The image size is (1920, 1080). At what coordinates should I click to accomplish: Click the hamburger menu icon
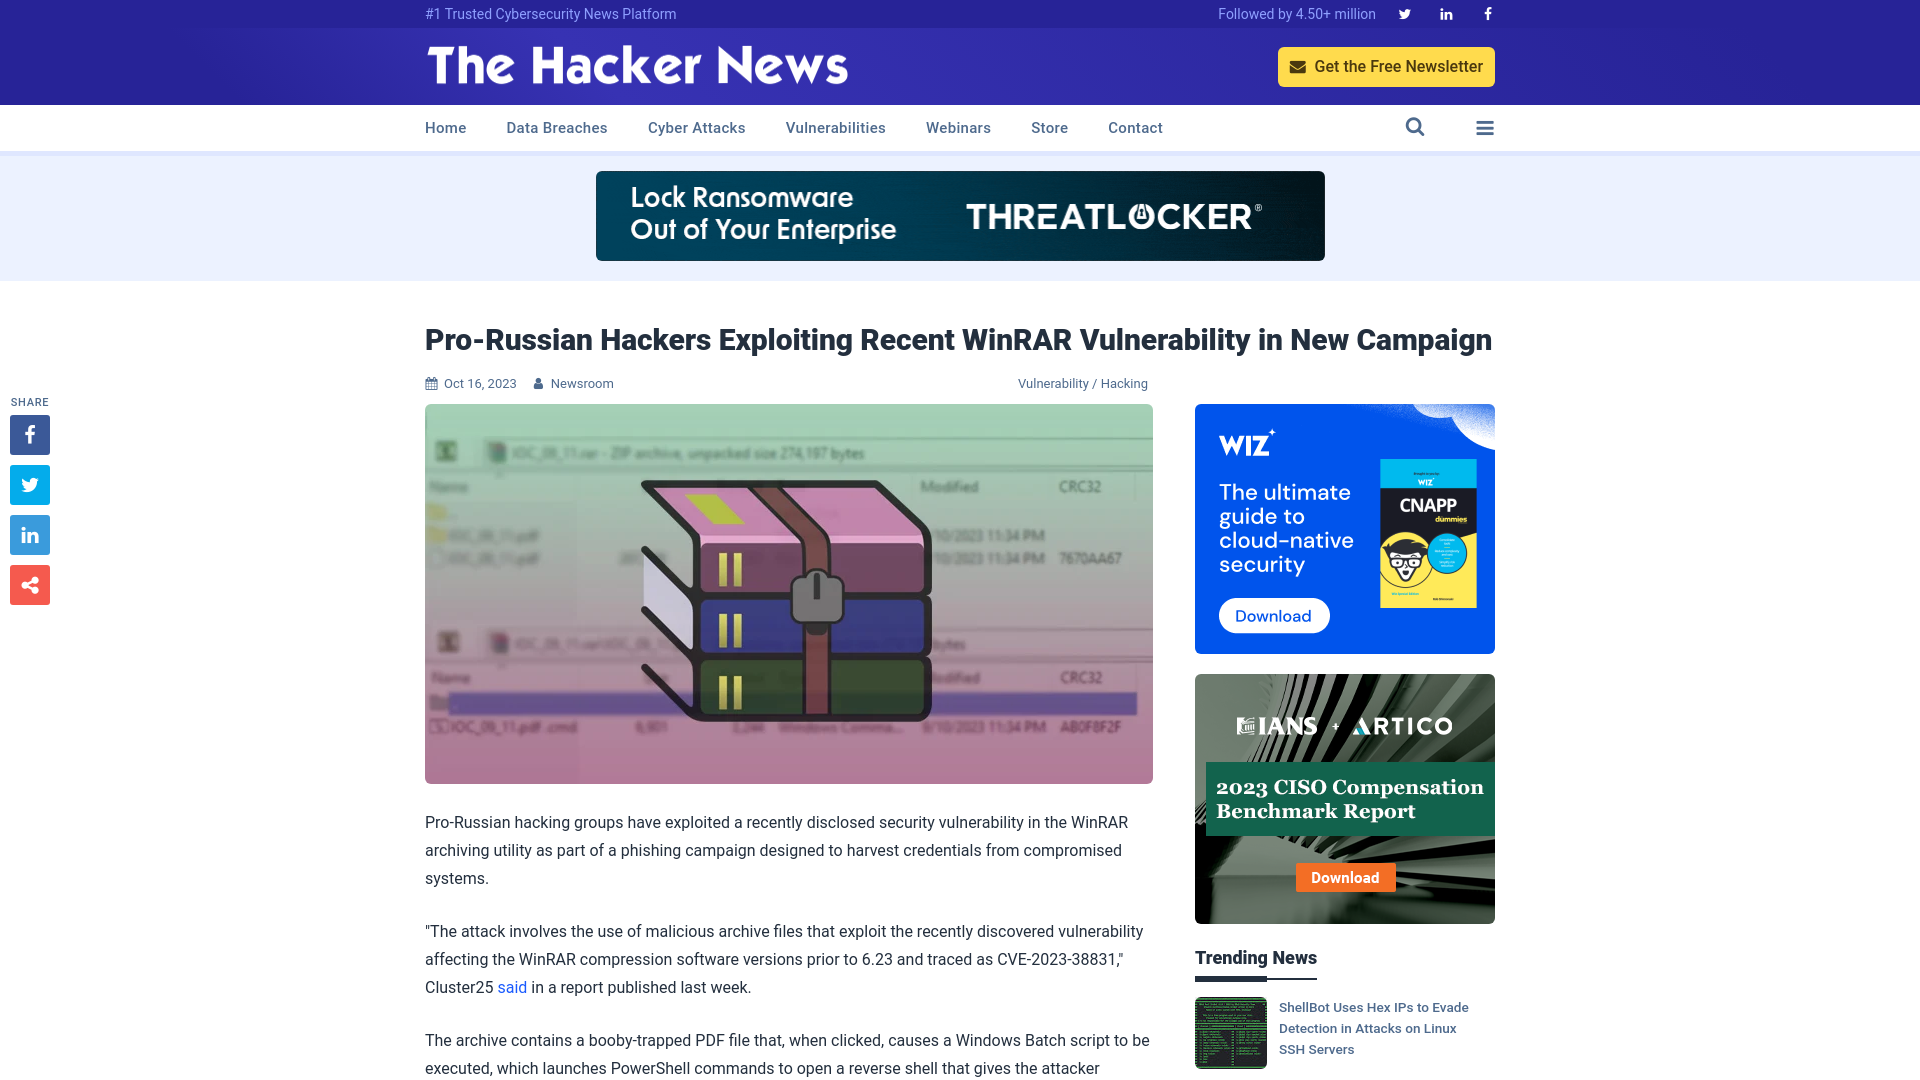point(1485,128)
